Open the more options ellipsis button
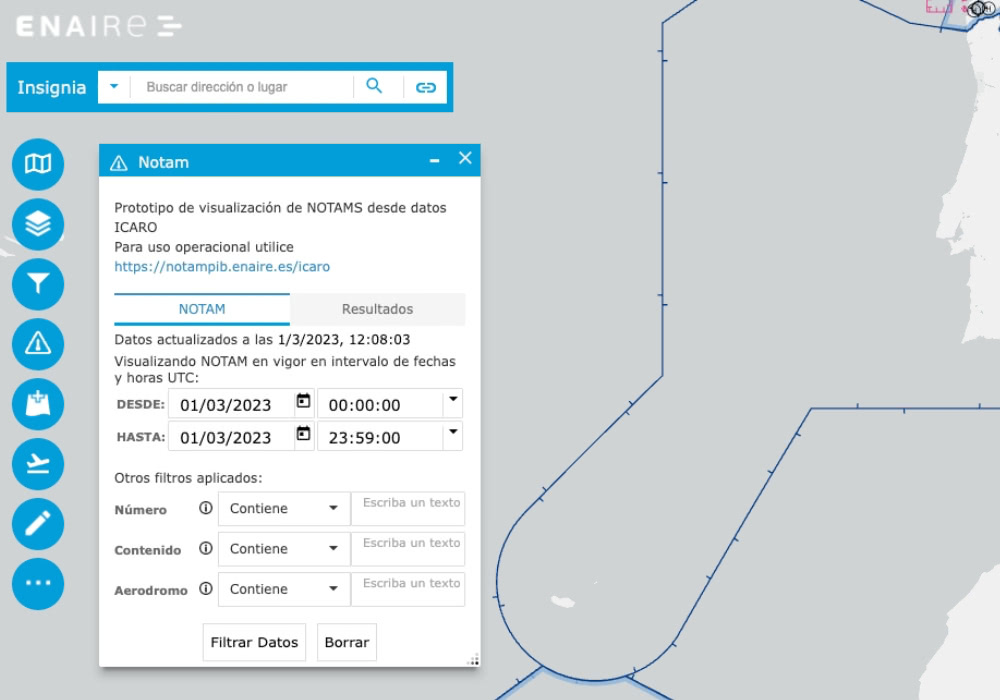 [38, 584]
